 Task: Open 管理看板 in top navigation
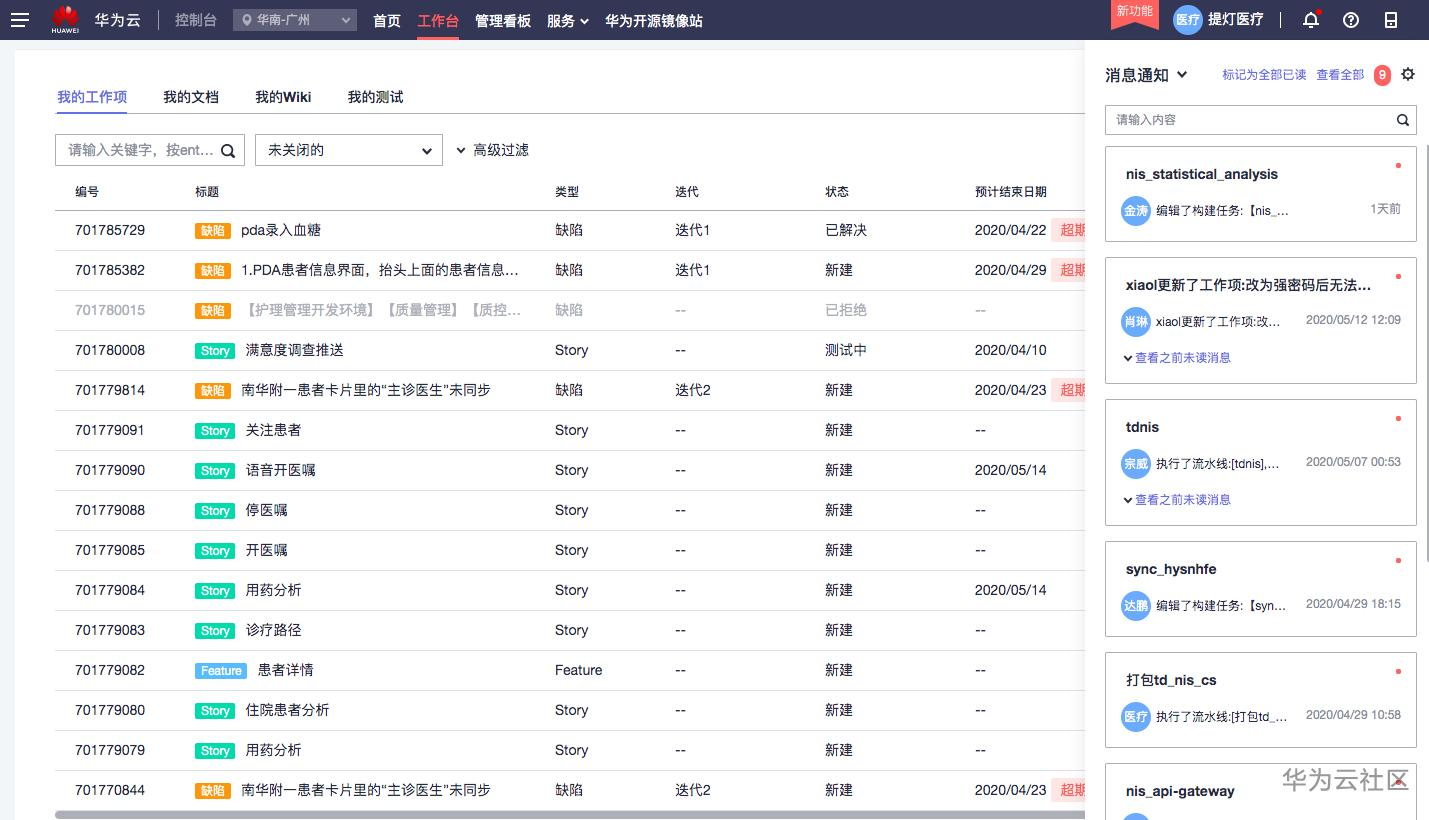[503, 20]
